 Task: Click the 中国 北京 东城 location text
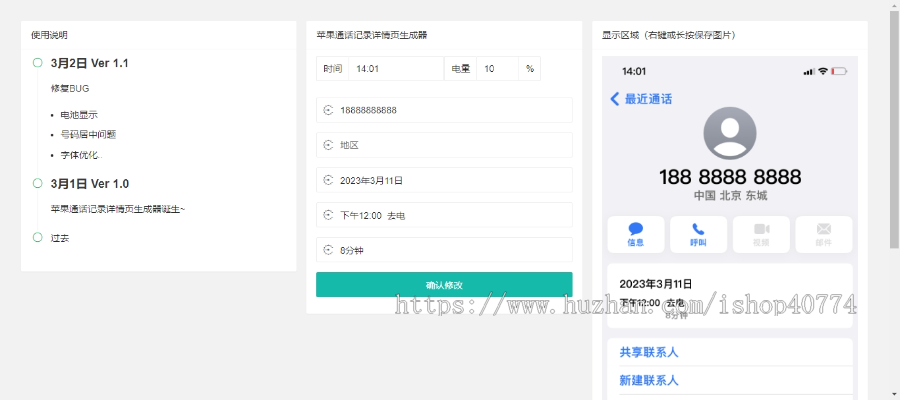(x=730, y=196)
